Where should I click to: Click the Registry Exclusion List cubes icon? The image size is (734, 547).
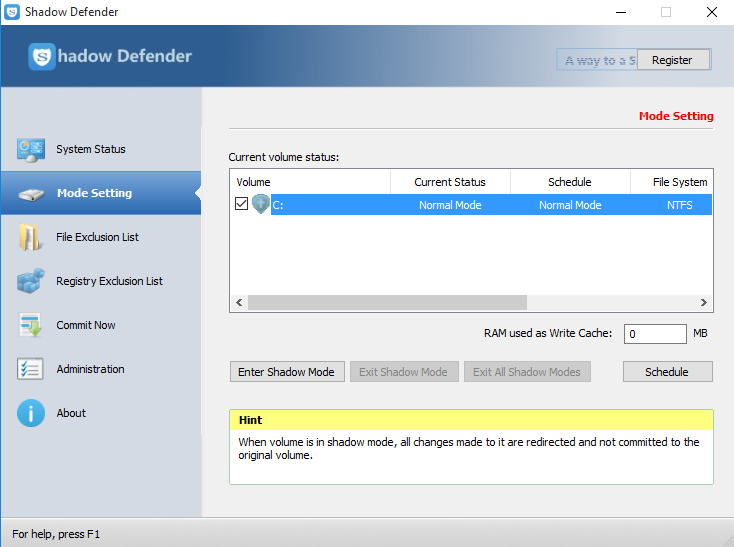(31, 281)
